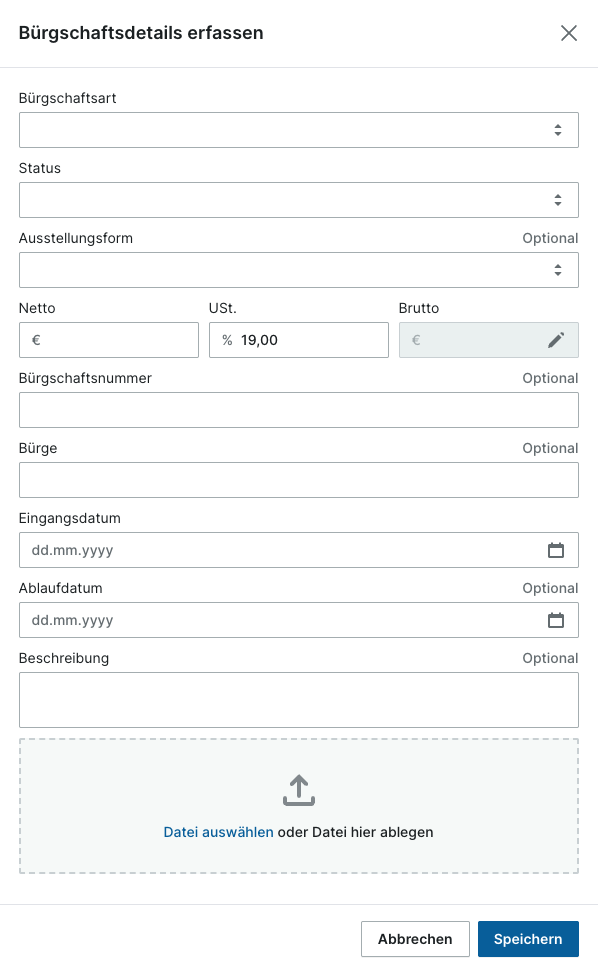This screenshot has width=598, height=972.
Task: Open the Bürgschaftsart dropdown
Action: coord(299,130)
